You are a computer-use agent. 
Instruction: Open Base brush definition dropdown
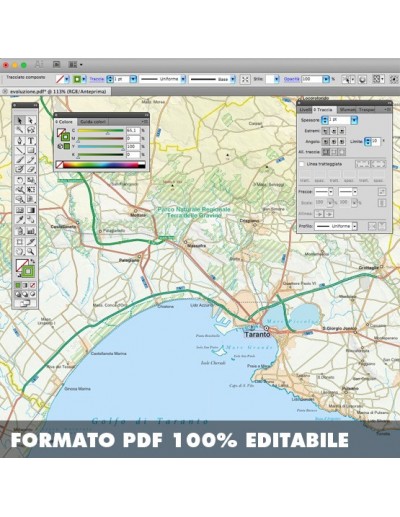(x=233, y=79)
